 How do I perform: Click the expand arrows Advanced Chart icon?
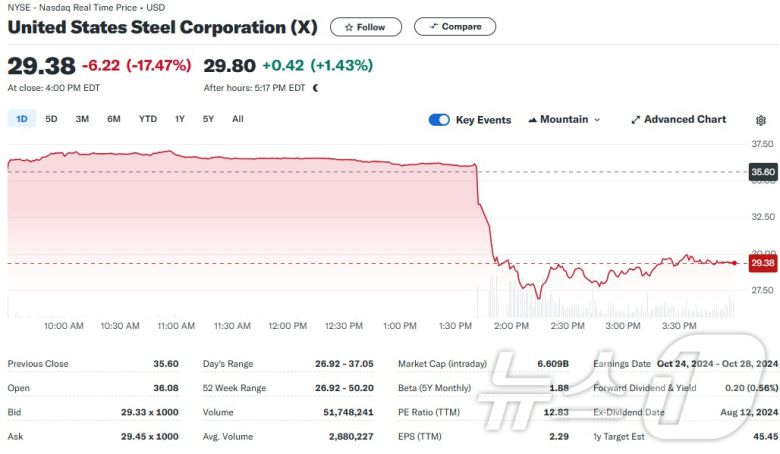tap(635, 120)
